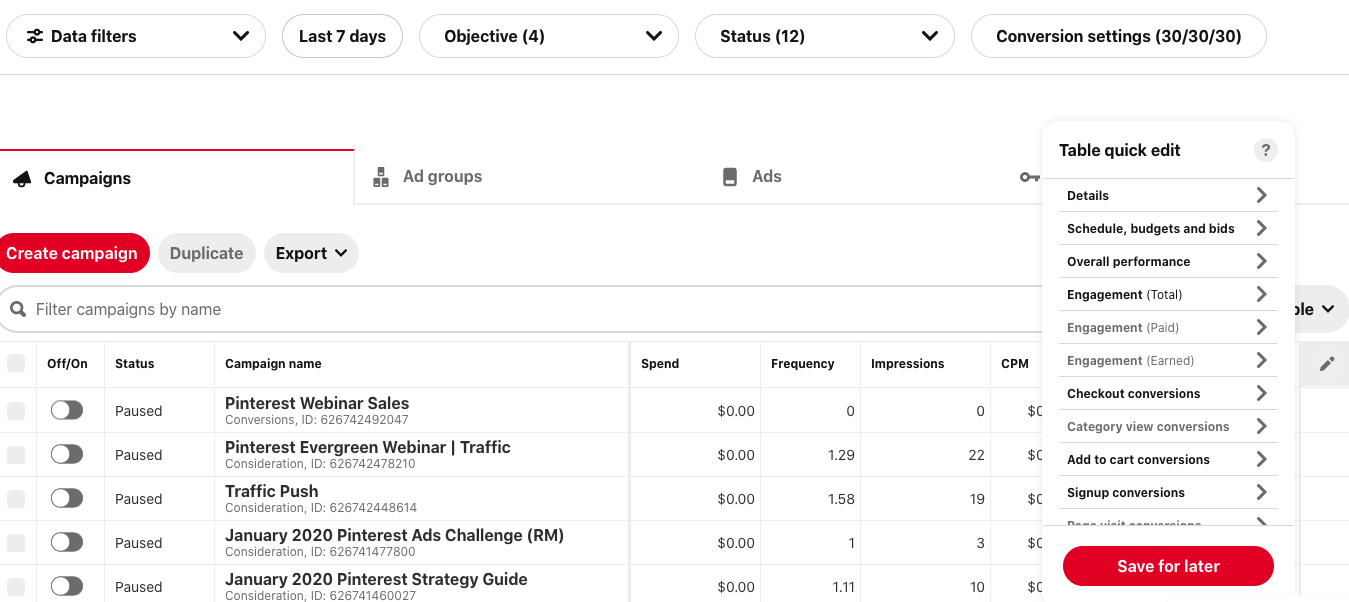
Task: Click the Data filters sliders icon
Action: pyautogui.click(x=35, y=36)
